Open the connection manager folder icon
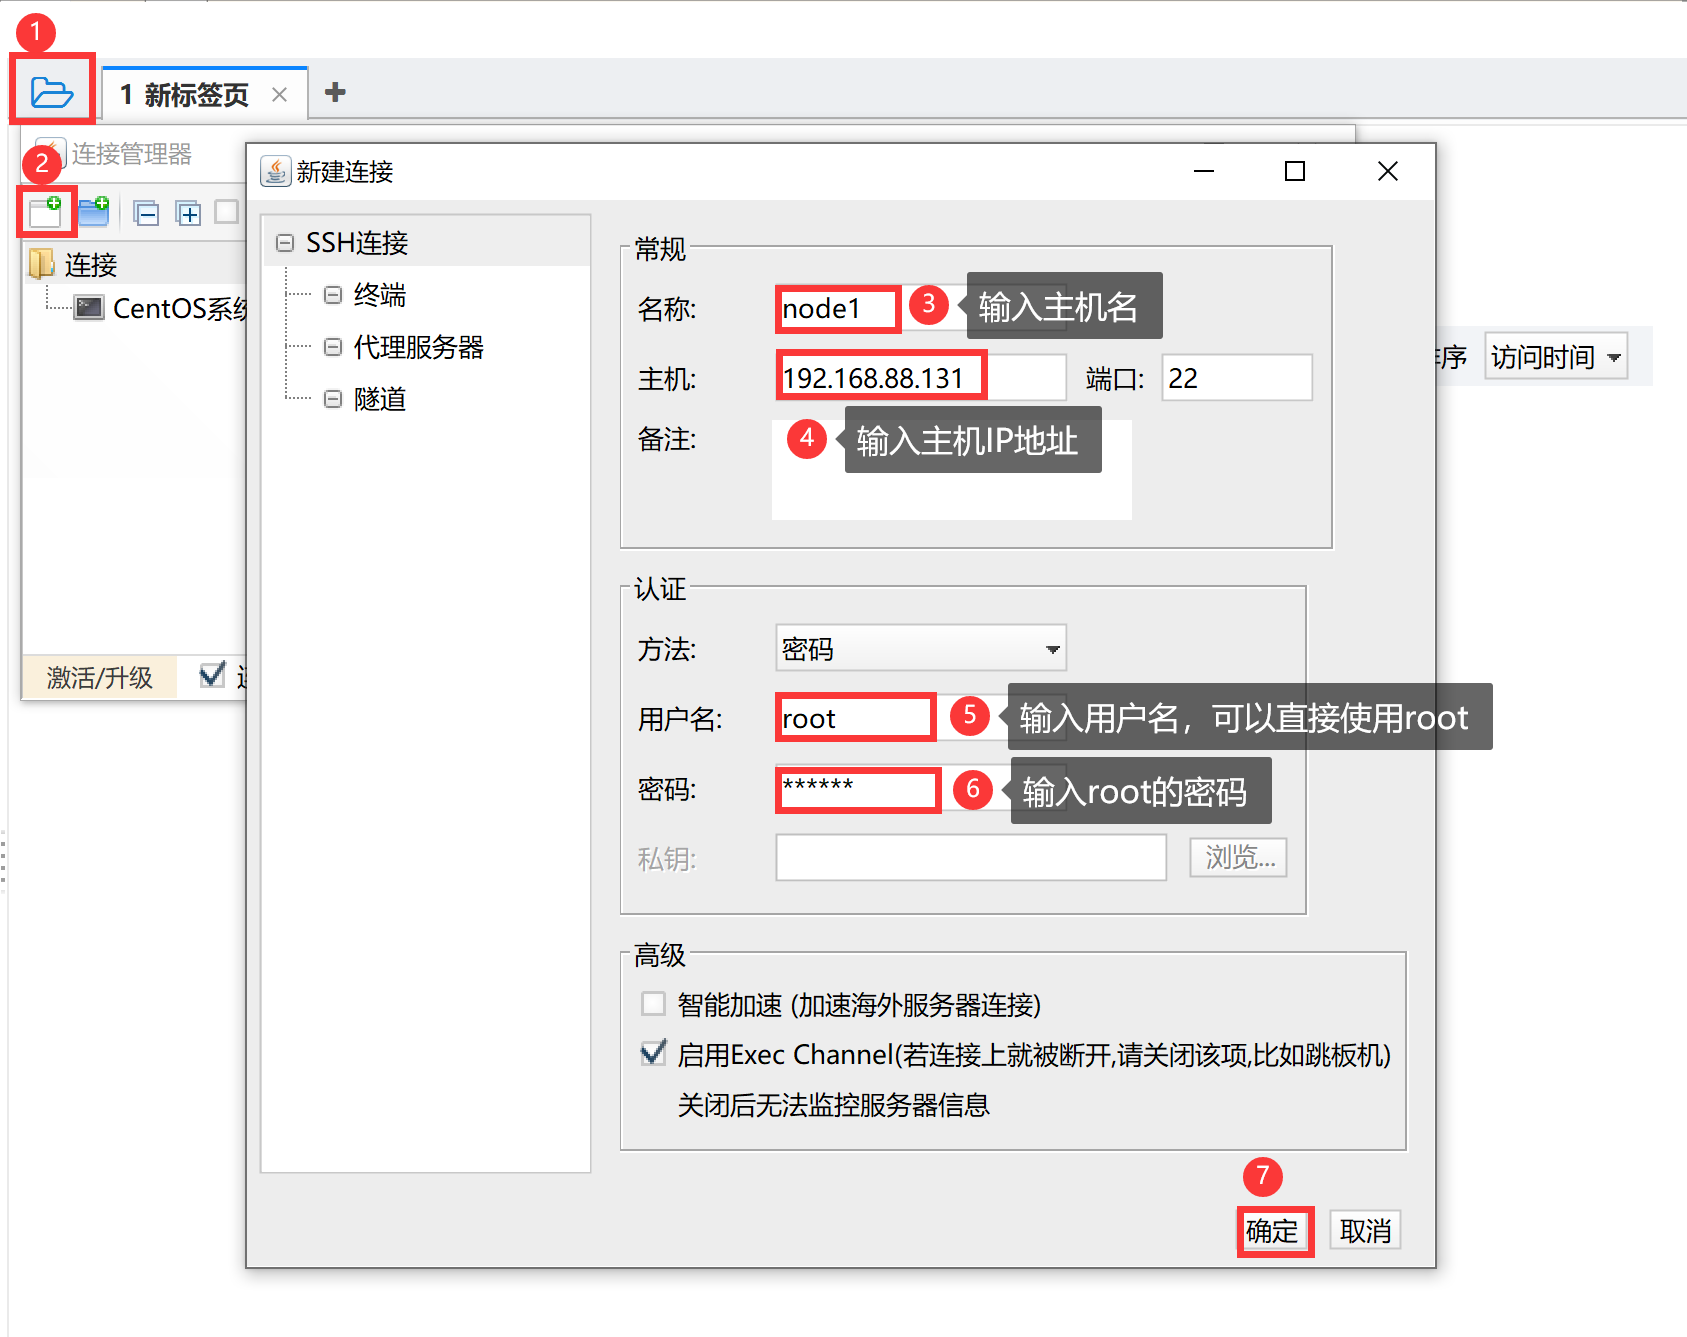1687x1337 pixels. [x=52, y=92]
